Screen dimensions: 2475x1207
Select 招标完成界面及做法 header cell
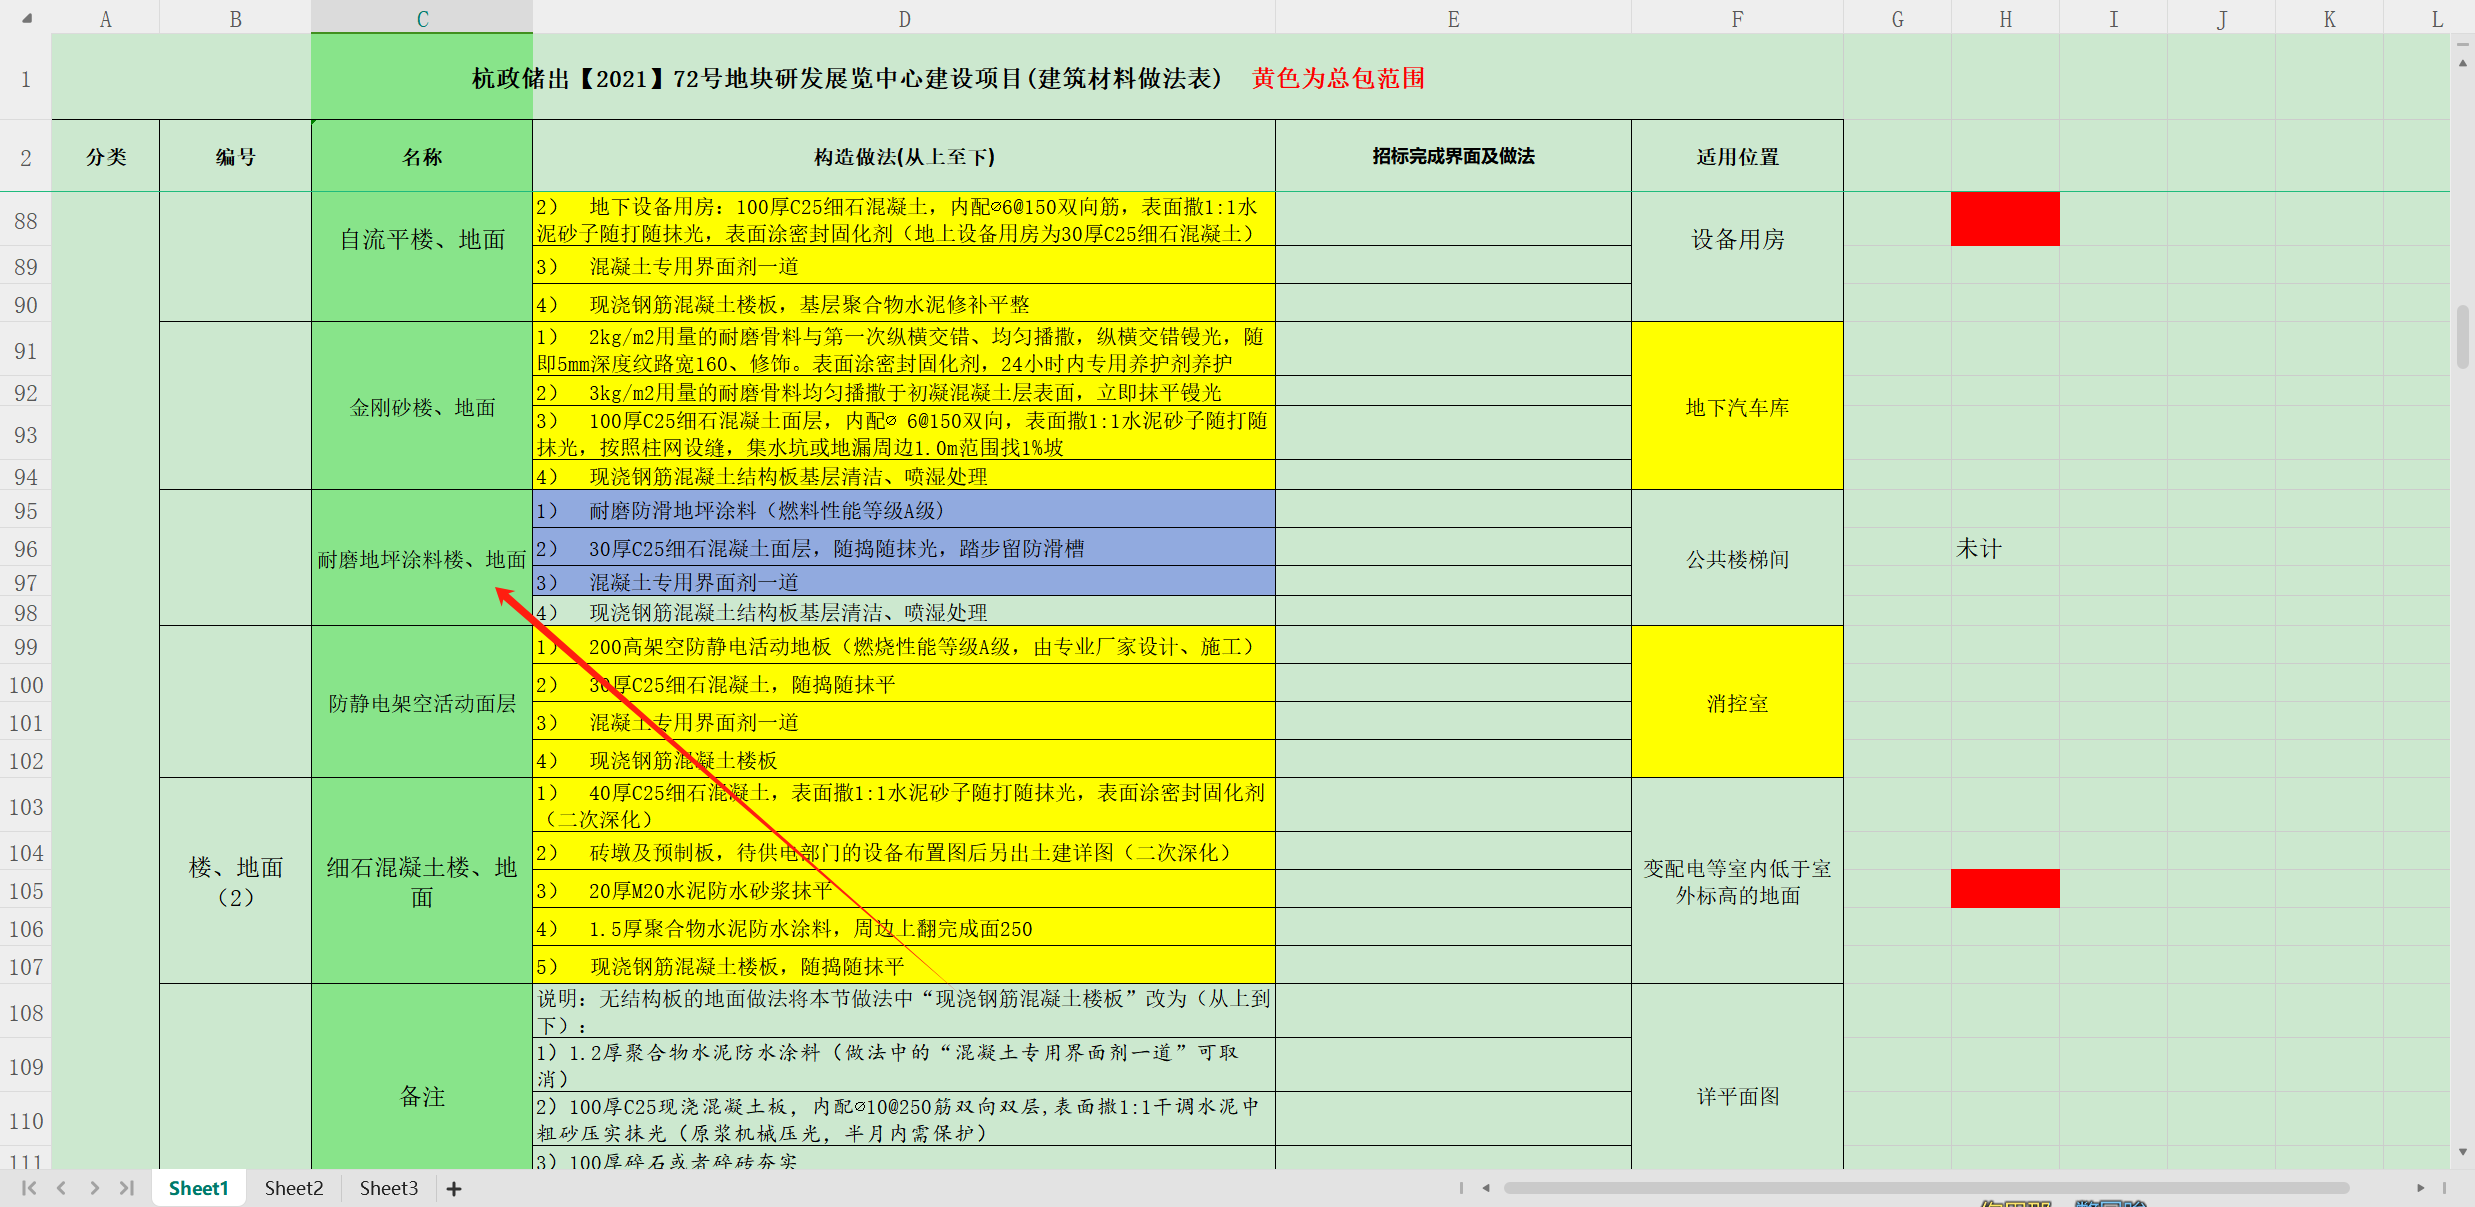(x=1453, y=156)
